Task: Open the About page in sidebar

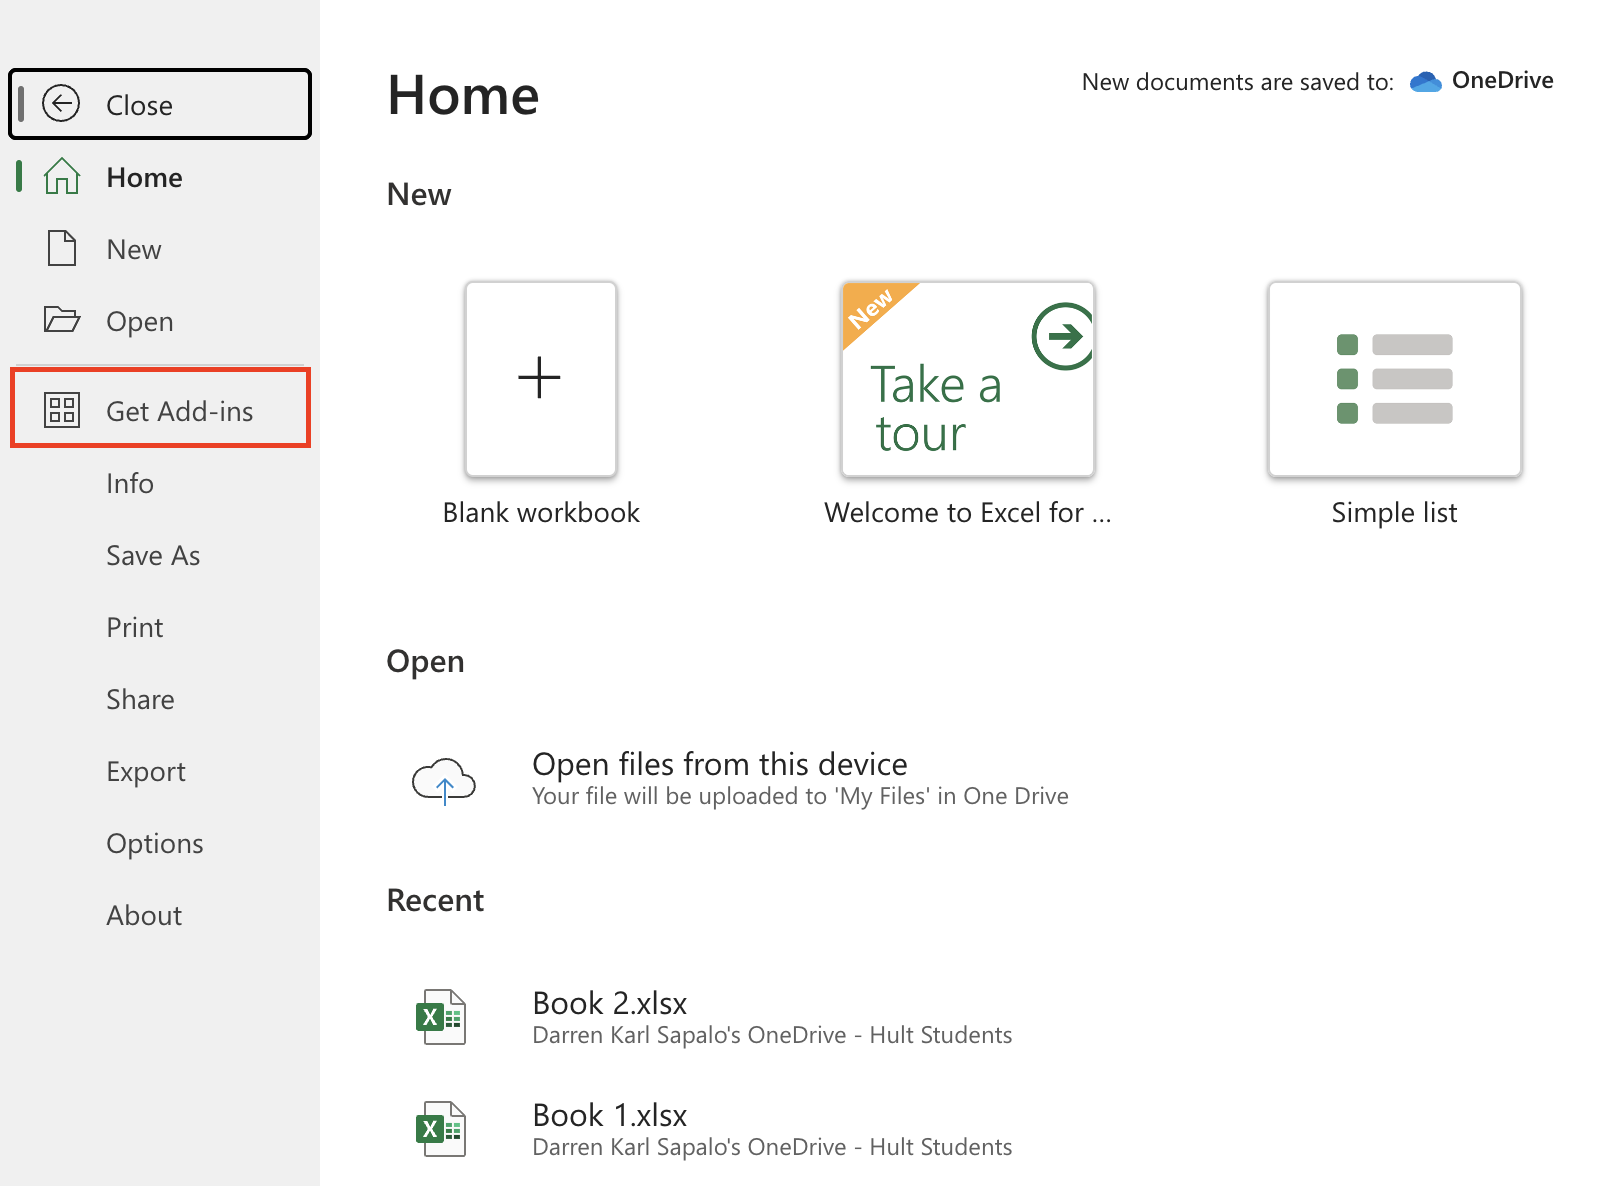Action: click(144, 915)
